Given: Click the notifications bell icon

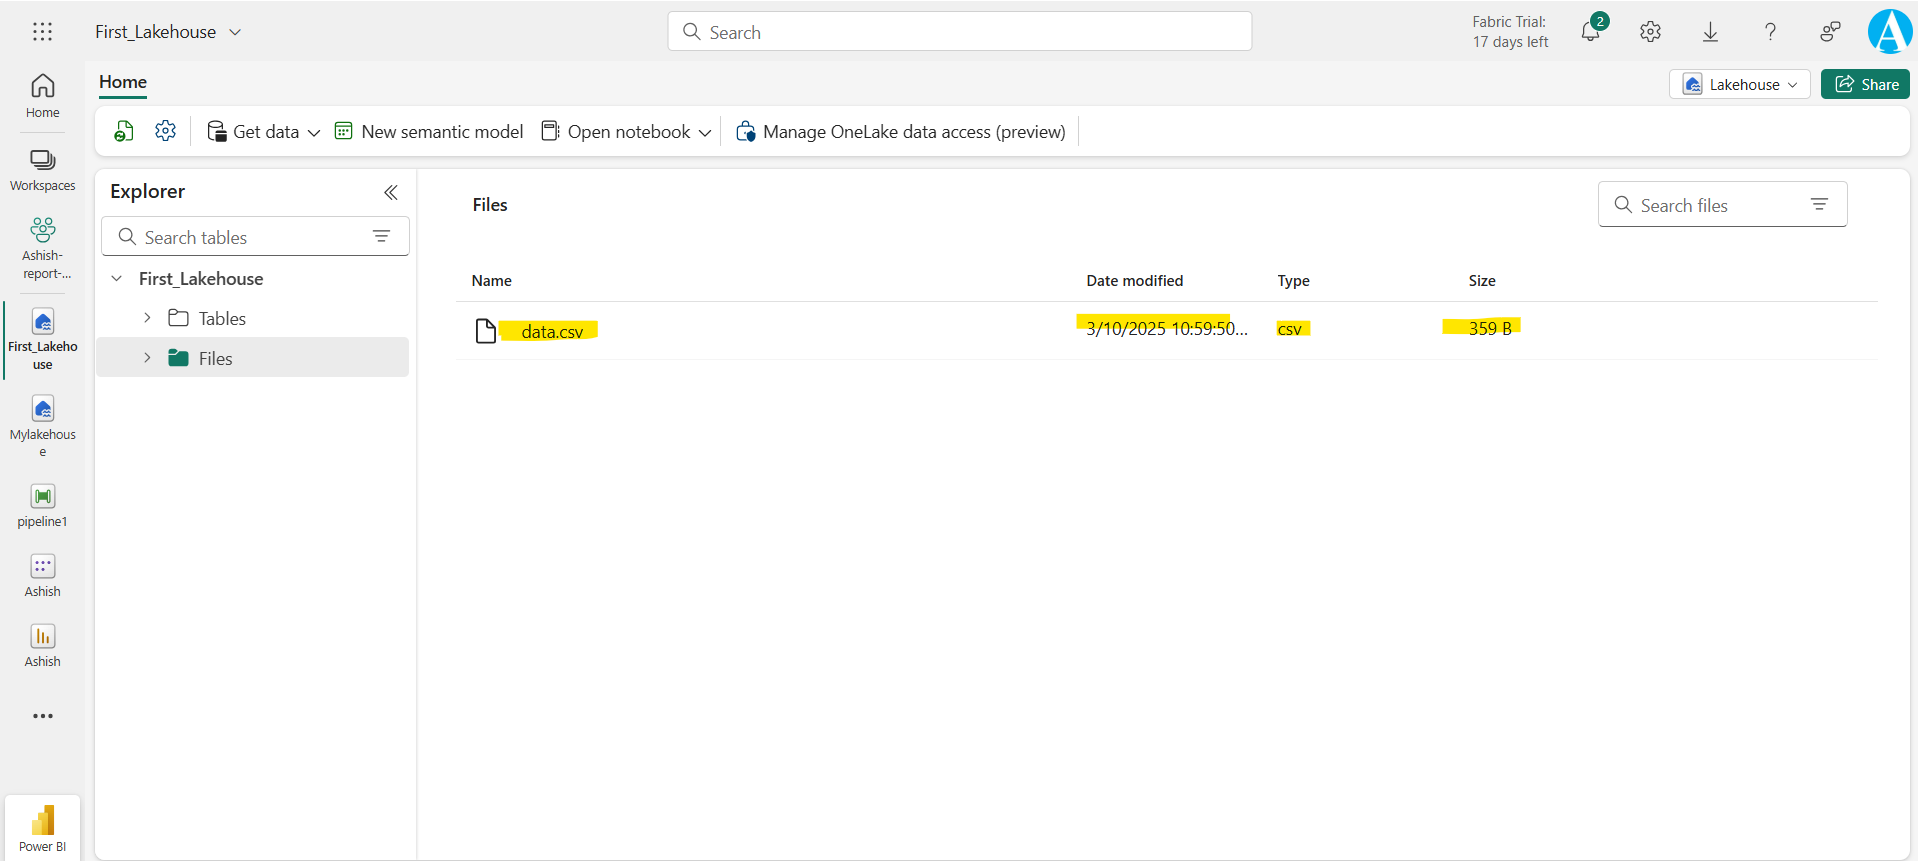Looking at the screenshot, I should click(1590, 32).
